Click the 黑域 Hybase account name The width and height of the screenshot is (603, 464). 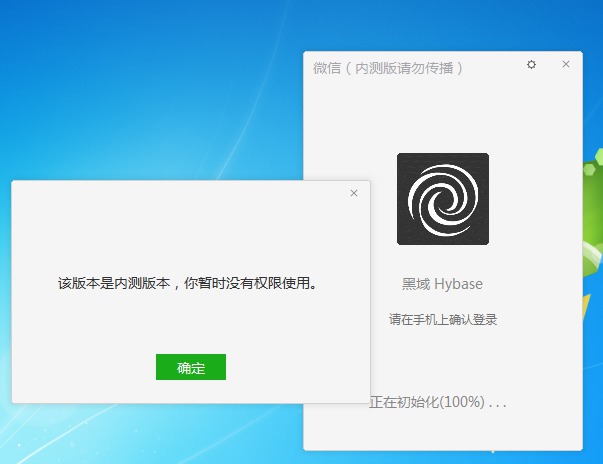pyautogui.click(x=442, y=284)
